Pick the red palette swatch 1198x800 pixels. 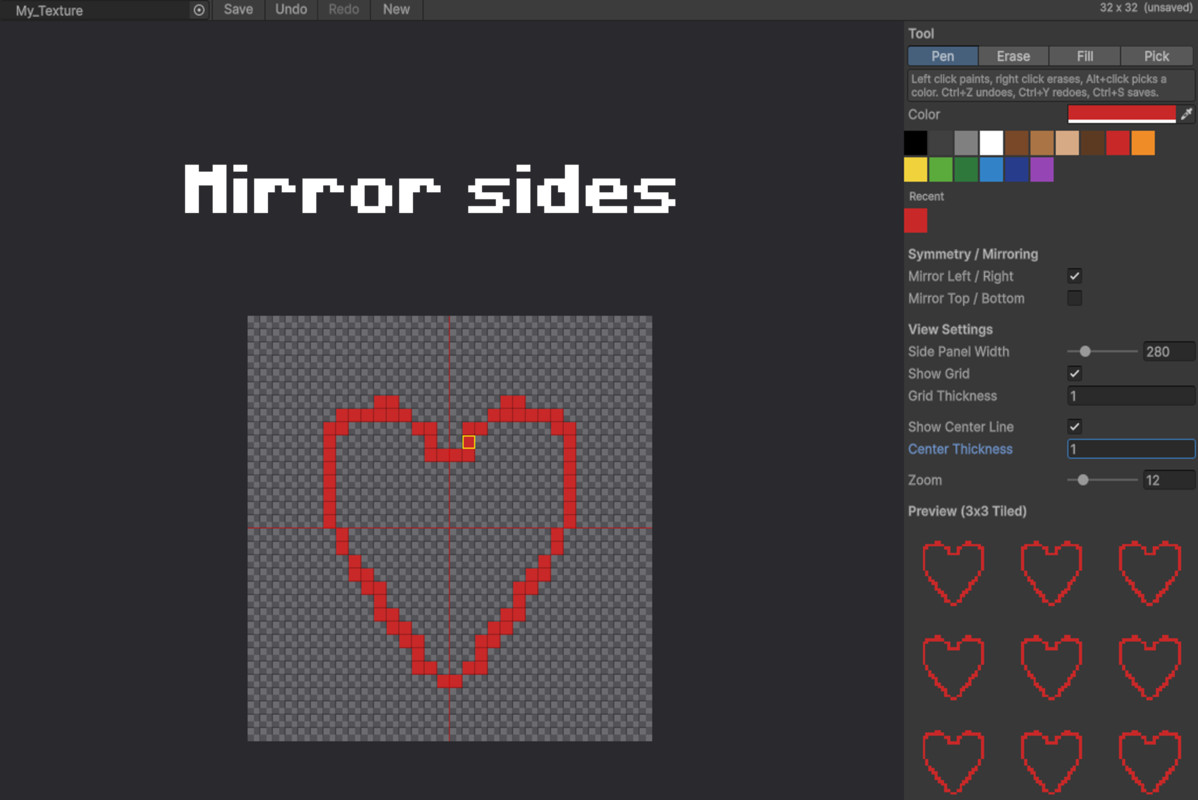click(1118, 143)
